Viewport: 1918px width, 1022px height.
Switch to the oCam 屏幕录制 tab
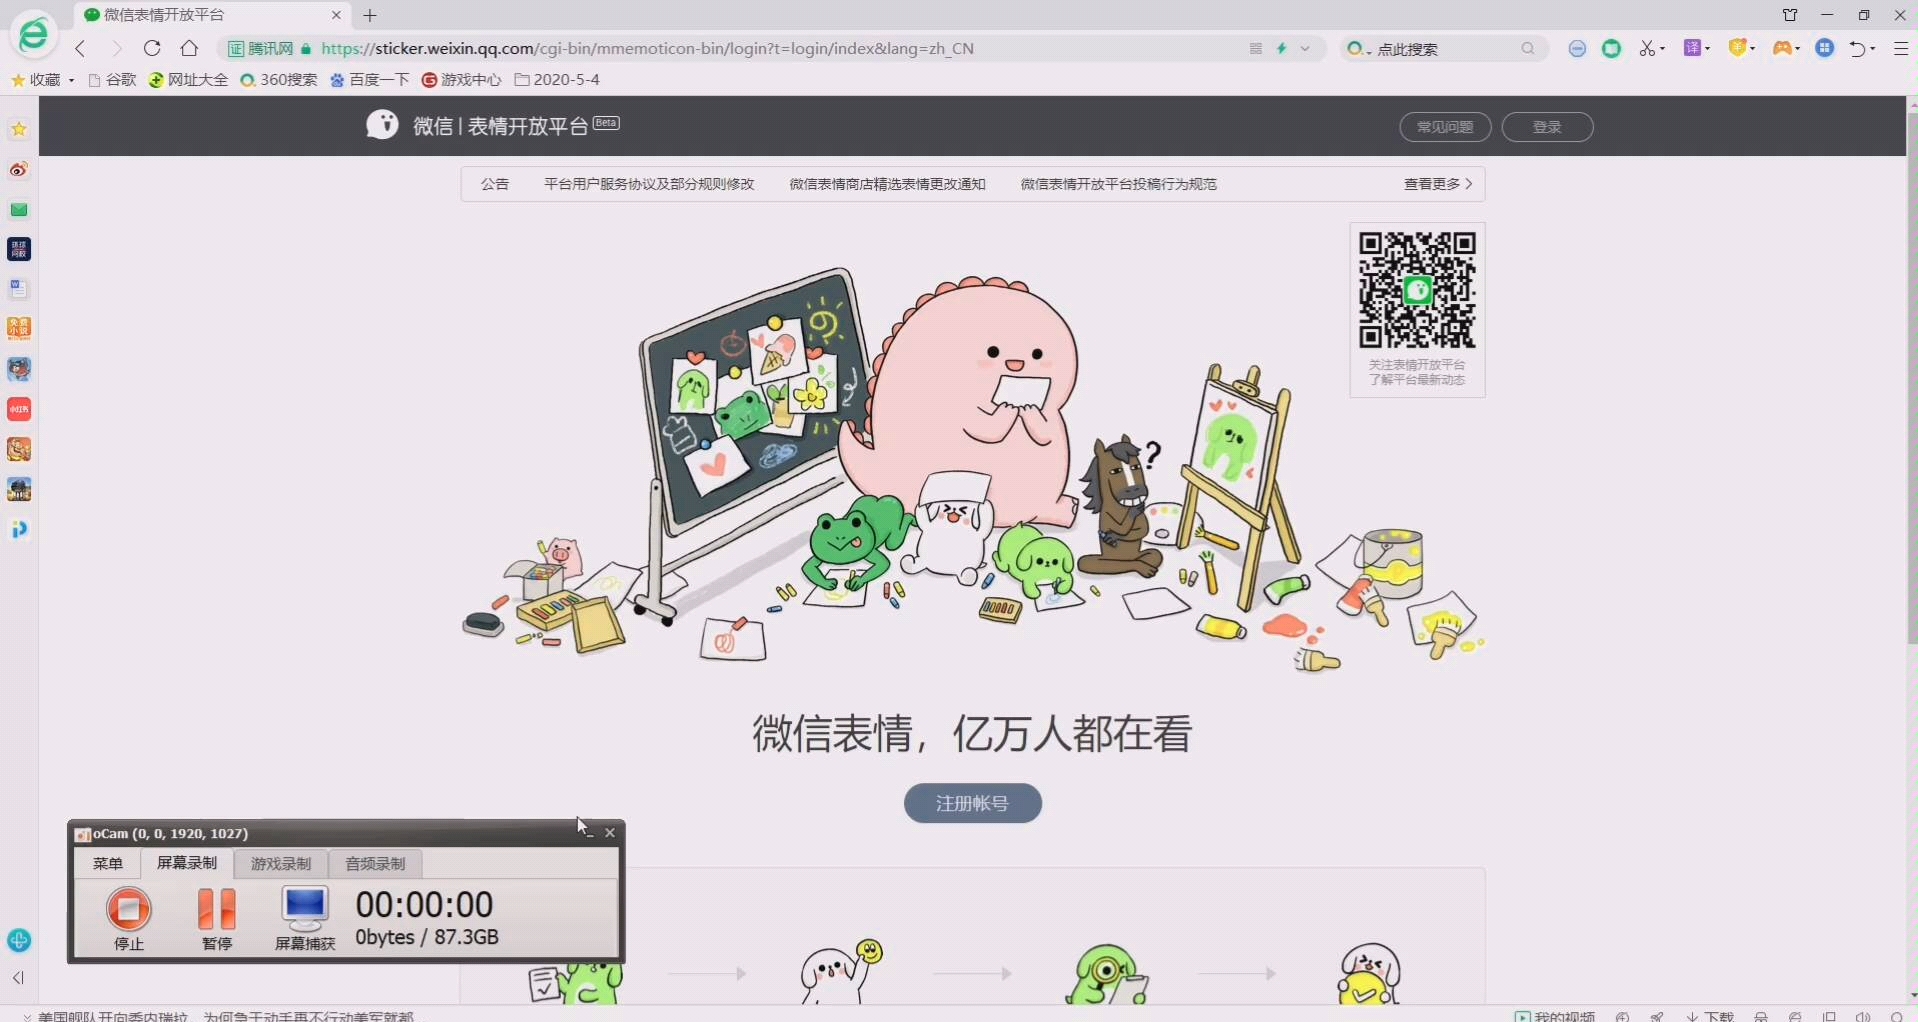click(187, 862)
